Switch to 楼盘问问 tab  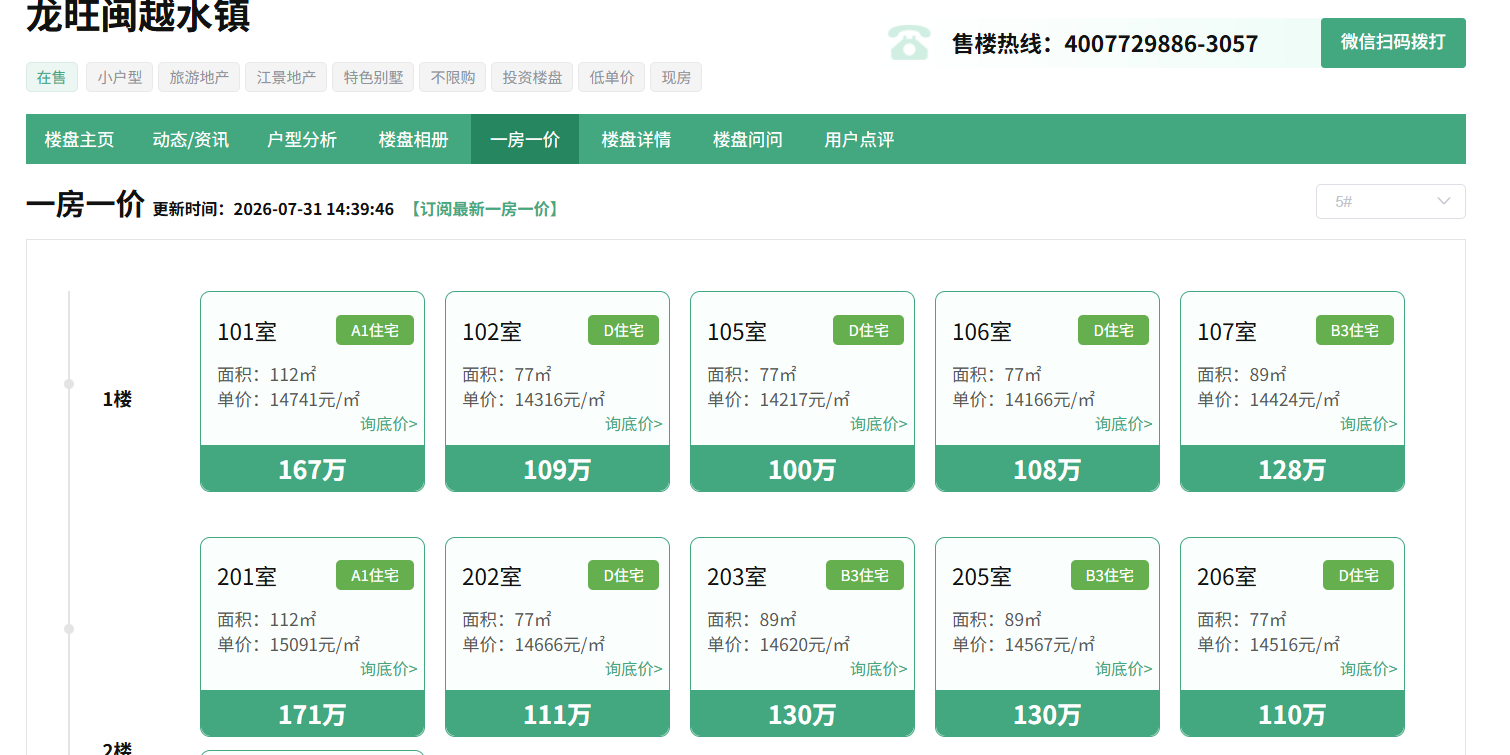click(x=748, y=139)
